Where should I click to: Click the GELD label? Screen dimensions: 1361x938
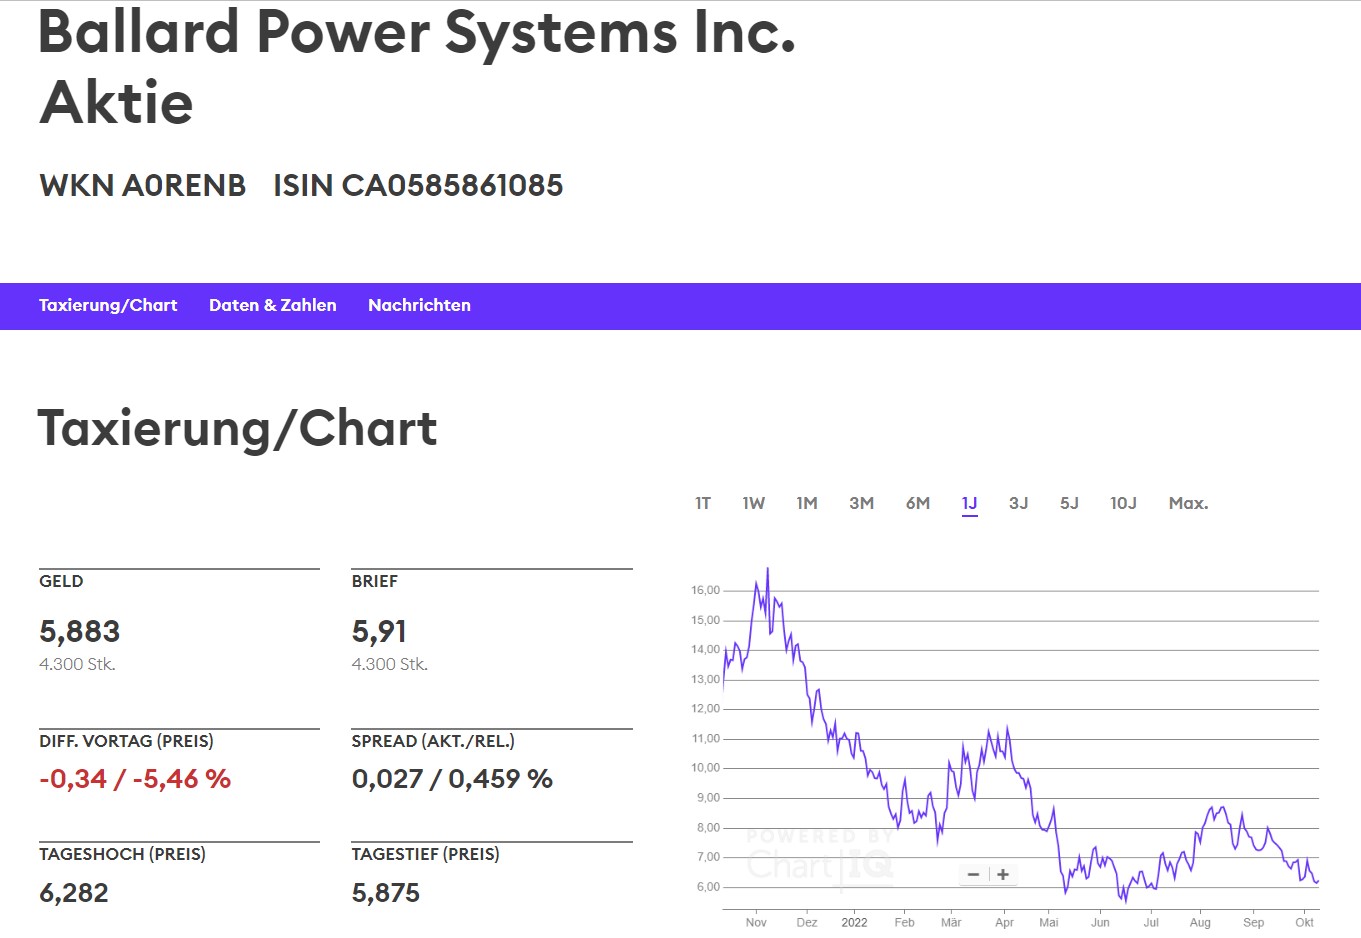61,582
